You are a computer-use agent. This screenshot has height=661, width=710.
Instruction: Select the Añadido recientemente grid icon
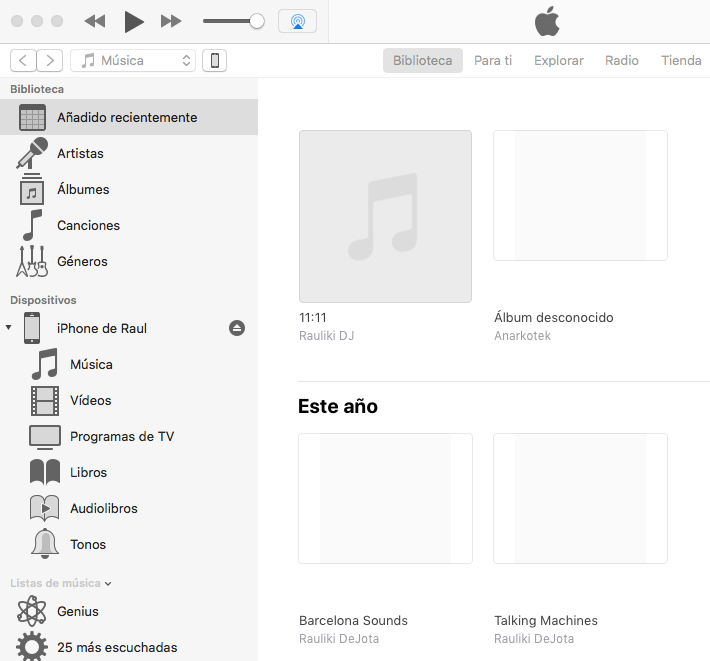tap(32, 117)
